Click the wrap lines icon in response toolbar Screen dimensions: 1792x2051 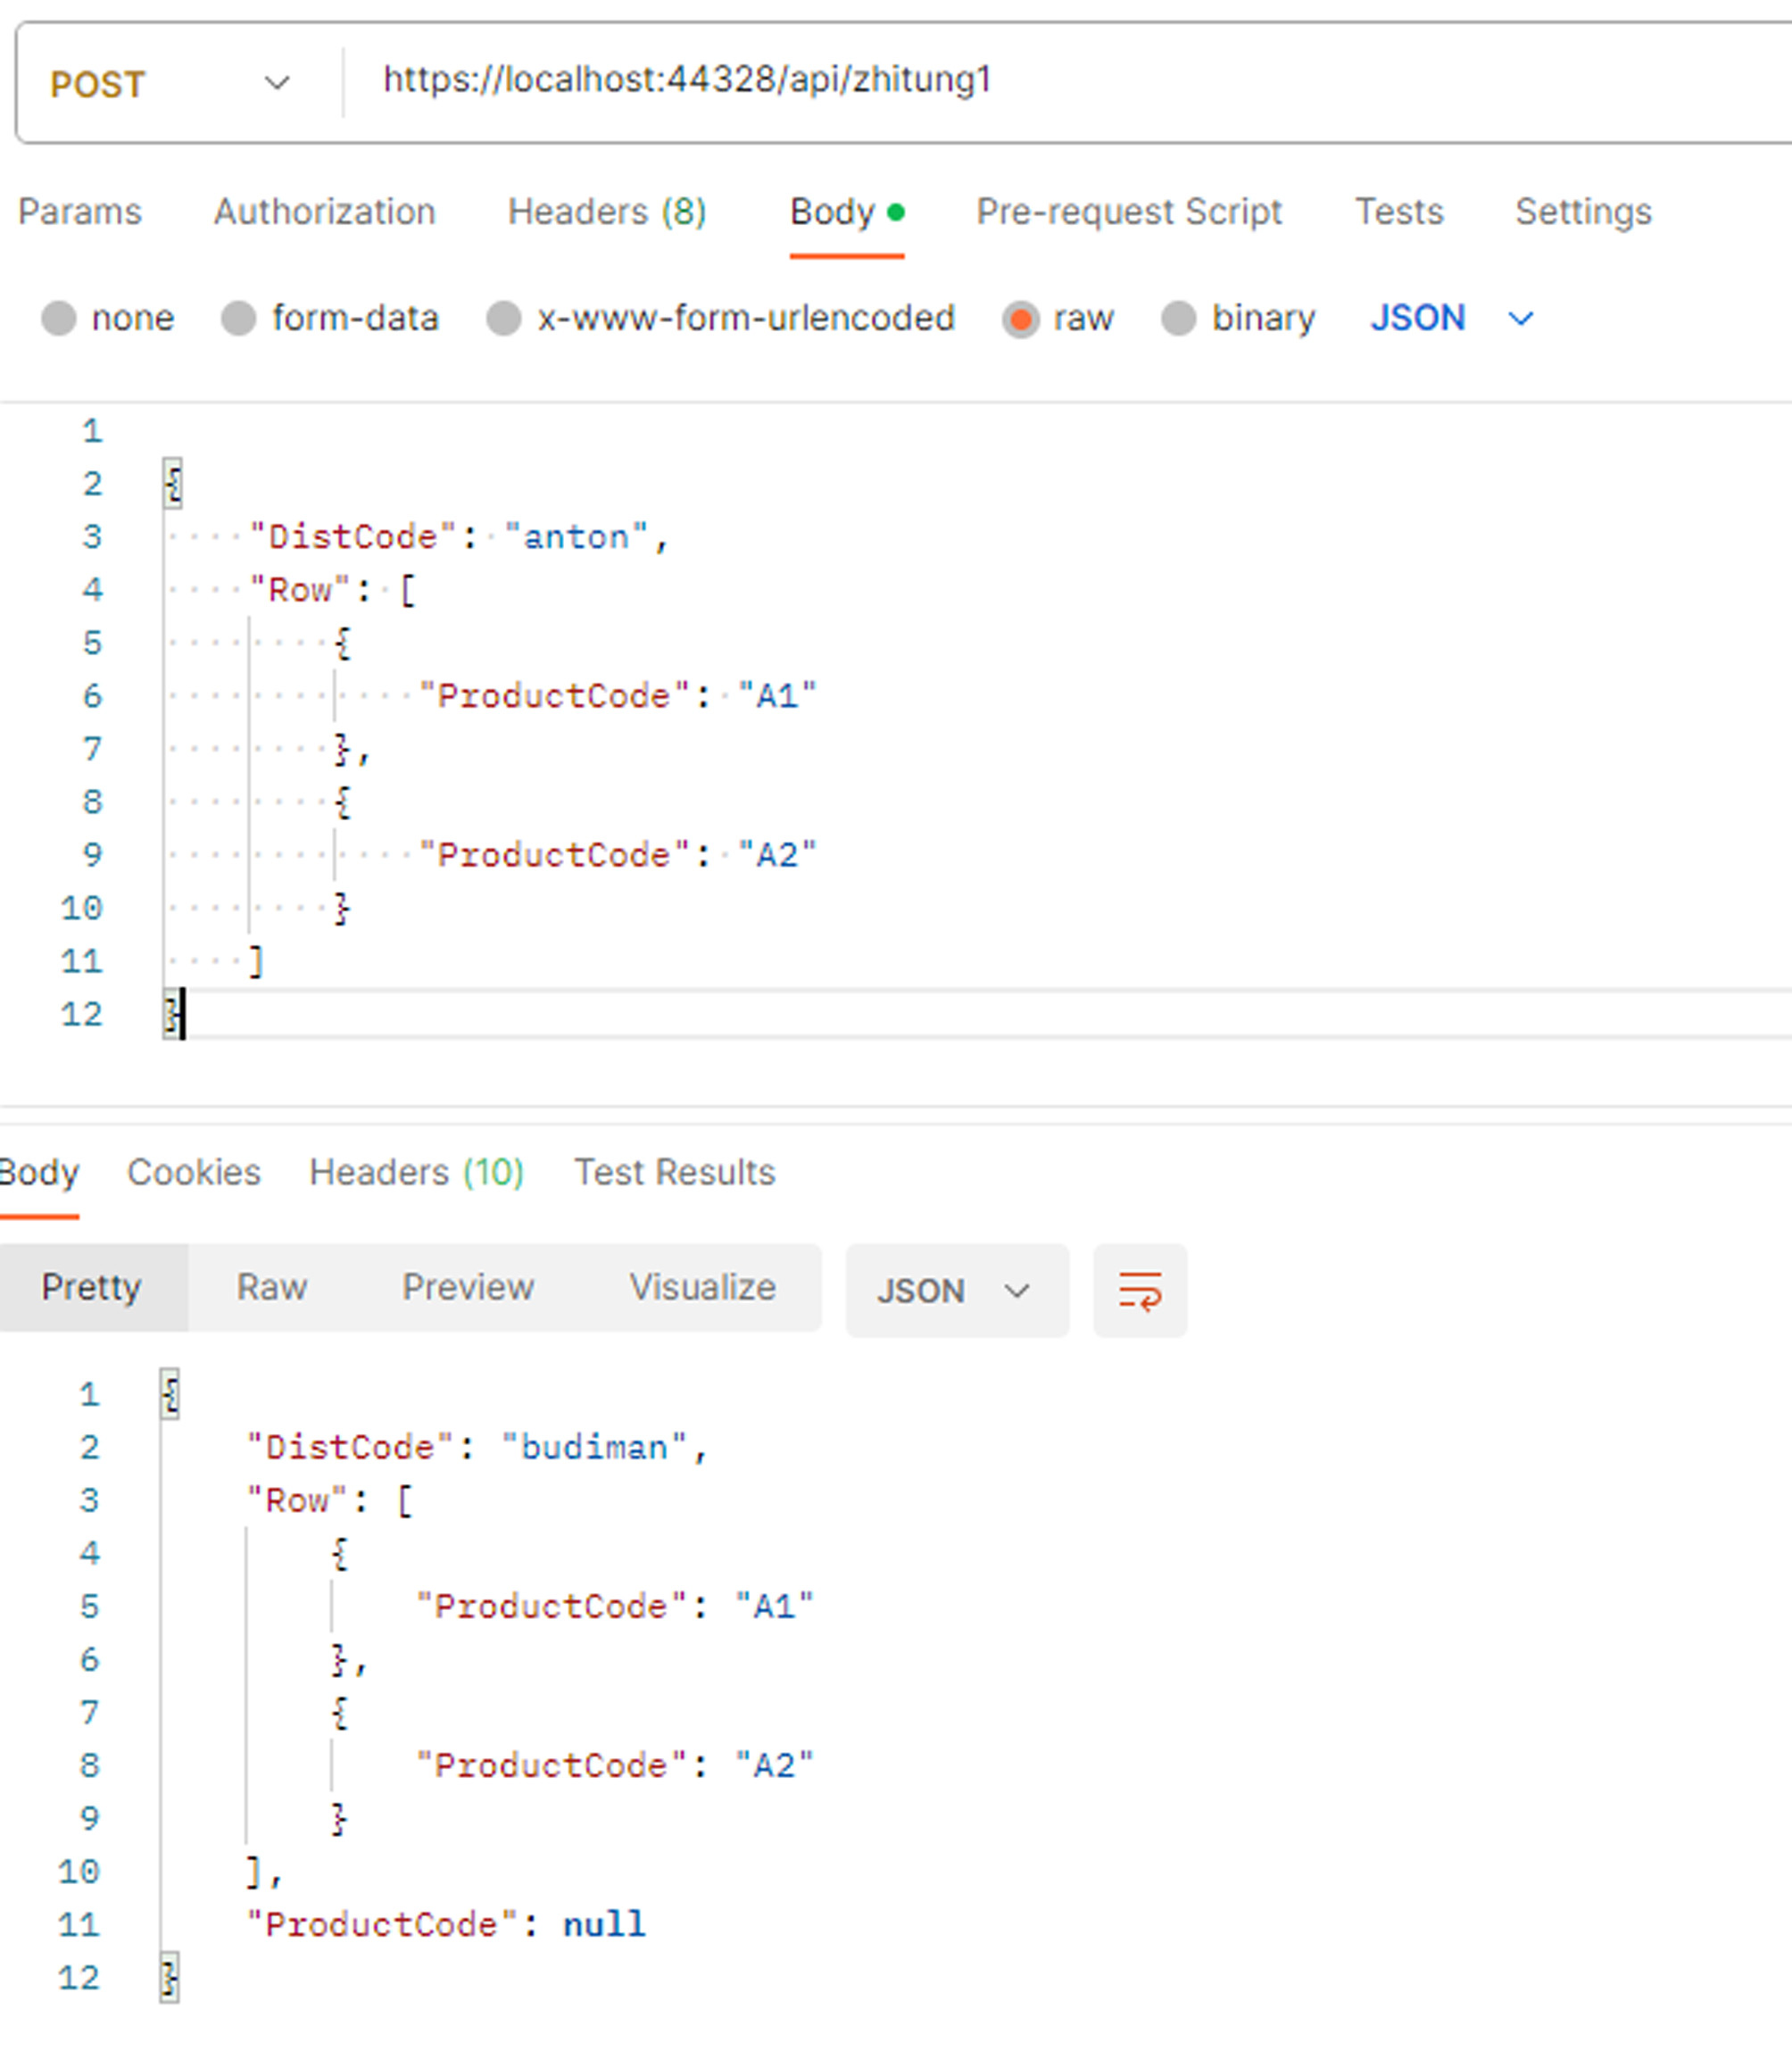click(1139, 1290)
